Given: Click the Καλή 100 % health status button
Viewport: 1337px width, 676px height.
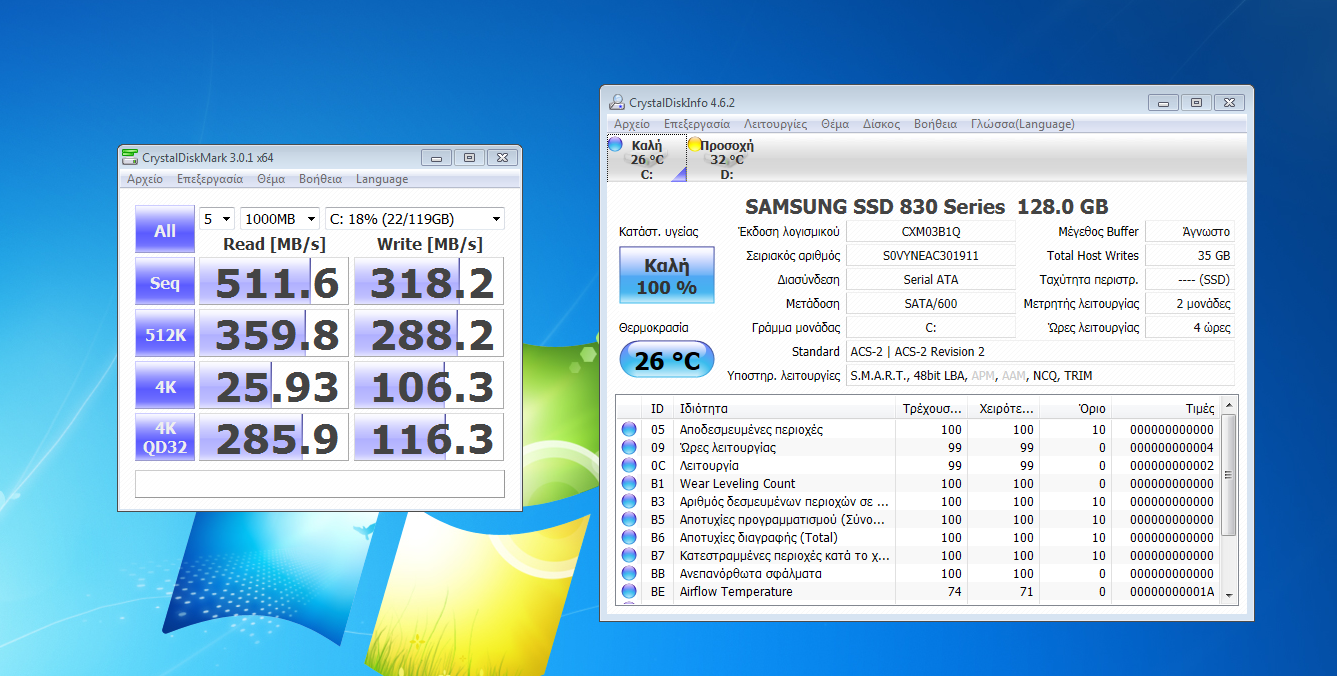Looking at the screenshot, I should point(667,275).
